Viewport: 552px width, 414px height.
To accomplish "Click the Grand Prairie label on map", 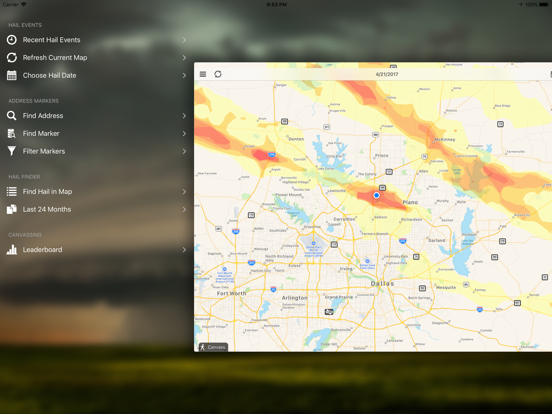I will click(x=339, y=297).
